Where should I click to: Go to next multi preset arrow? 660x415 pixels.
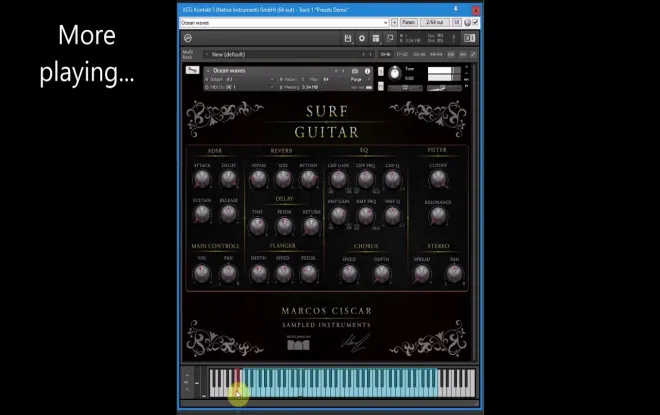370,54
